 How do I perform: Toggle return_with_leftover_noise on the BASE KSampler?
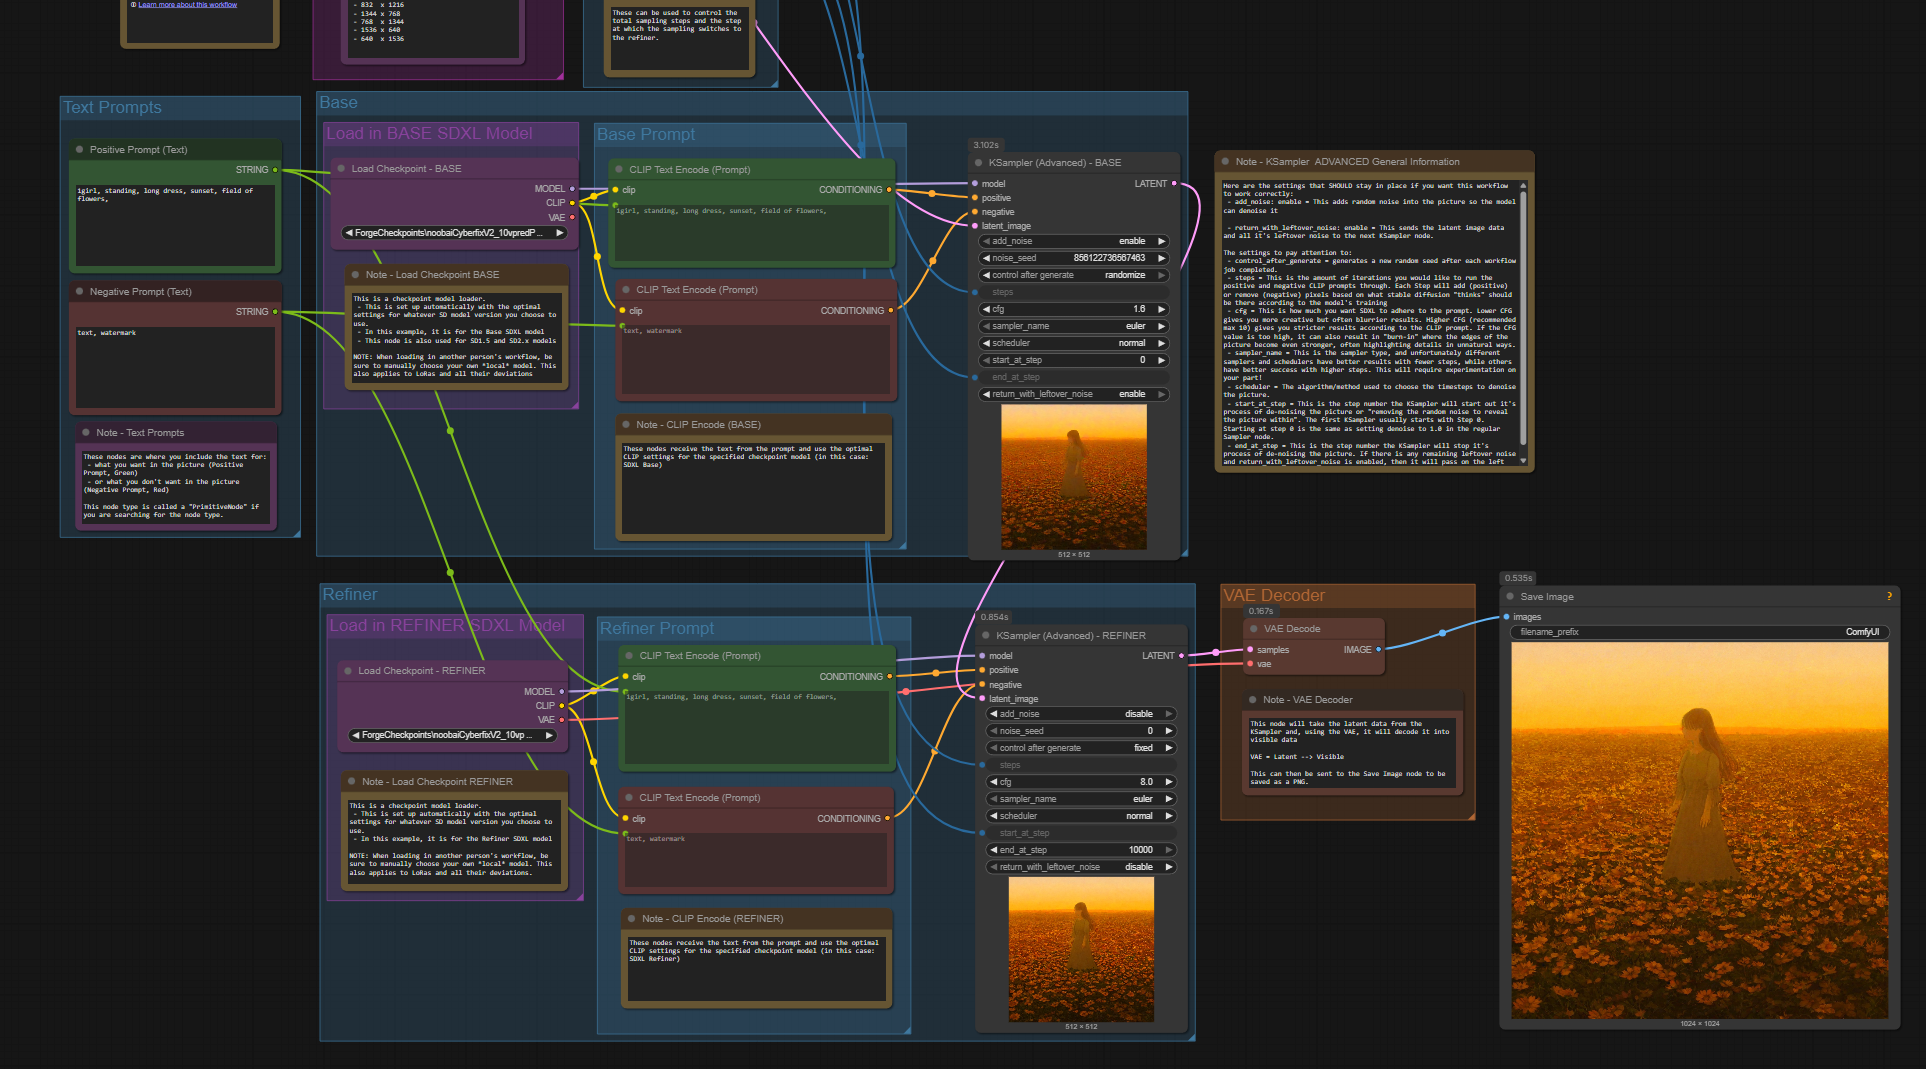pyautogui.click(x=1074, y=394)
